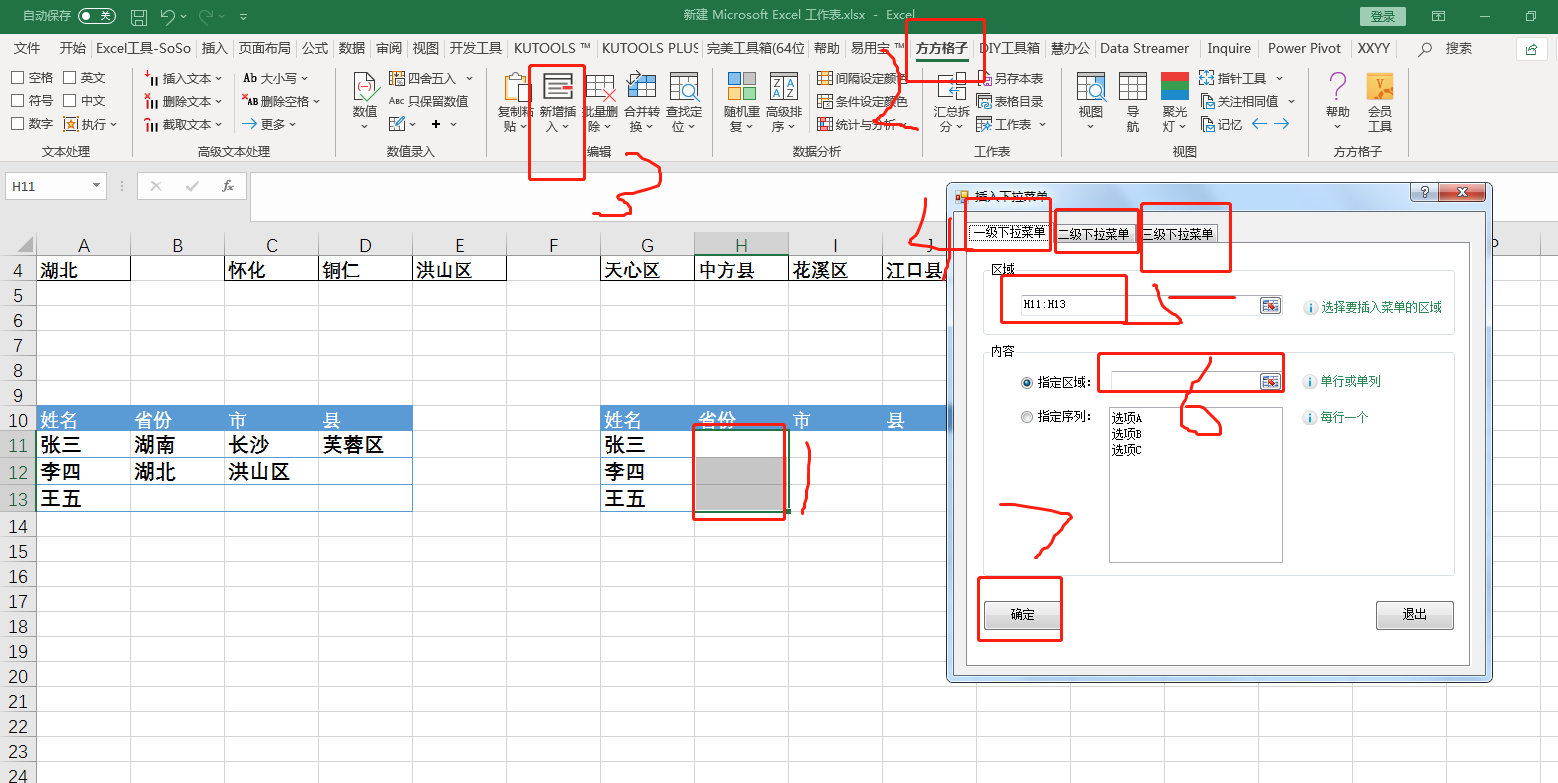Open the 高级排序 tool
Image resolution: width=1558 pixels, height=783 pixels.
click(784, 103)
